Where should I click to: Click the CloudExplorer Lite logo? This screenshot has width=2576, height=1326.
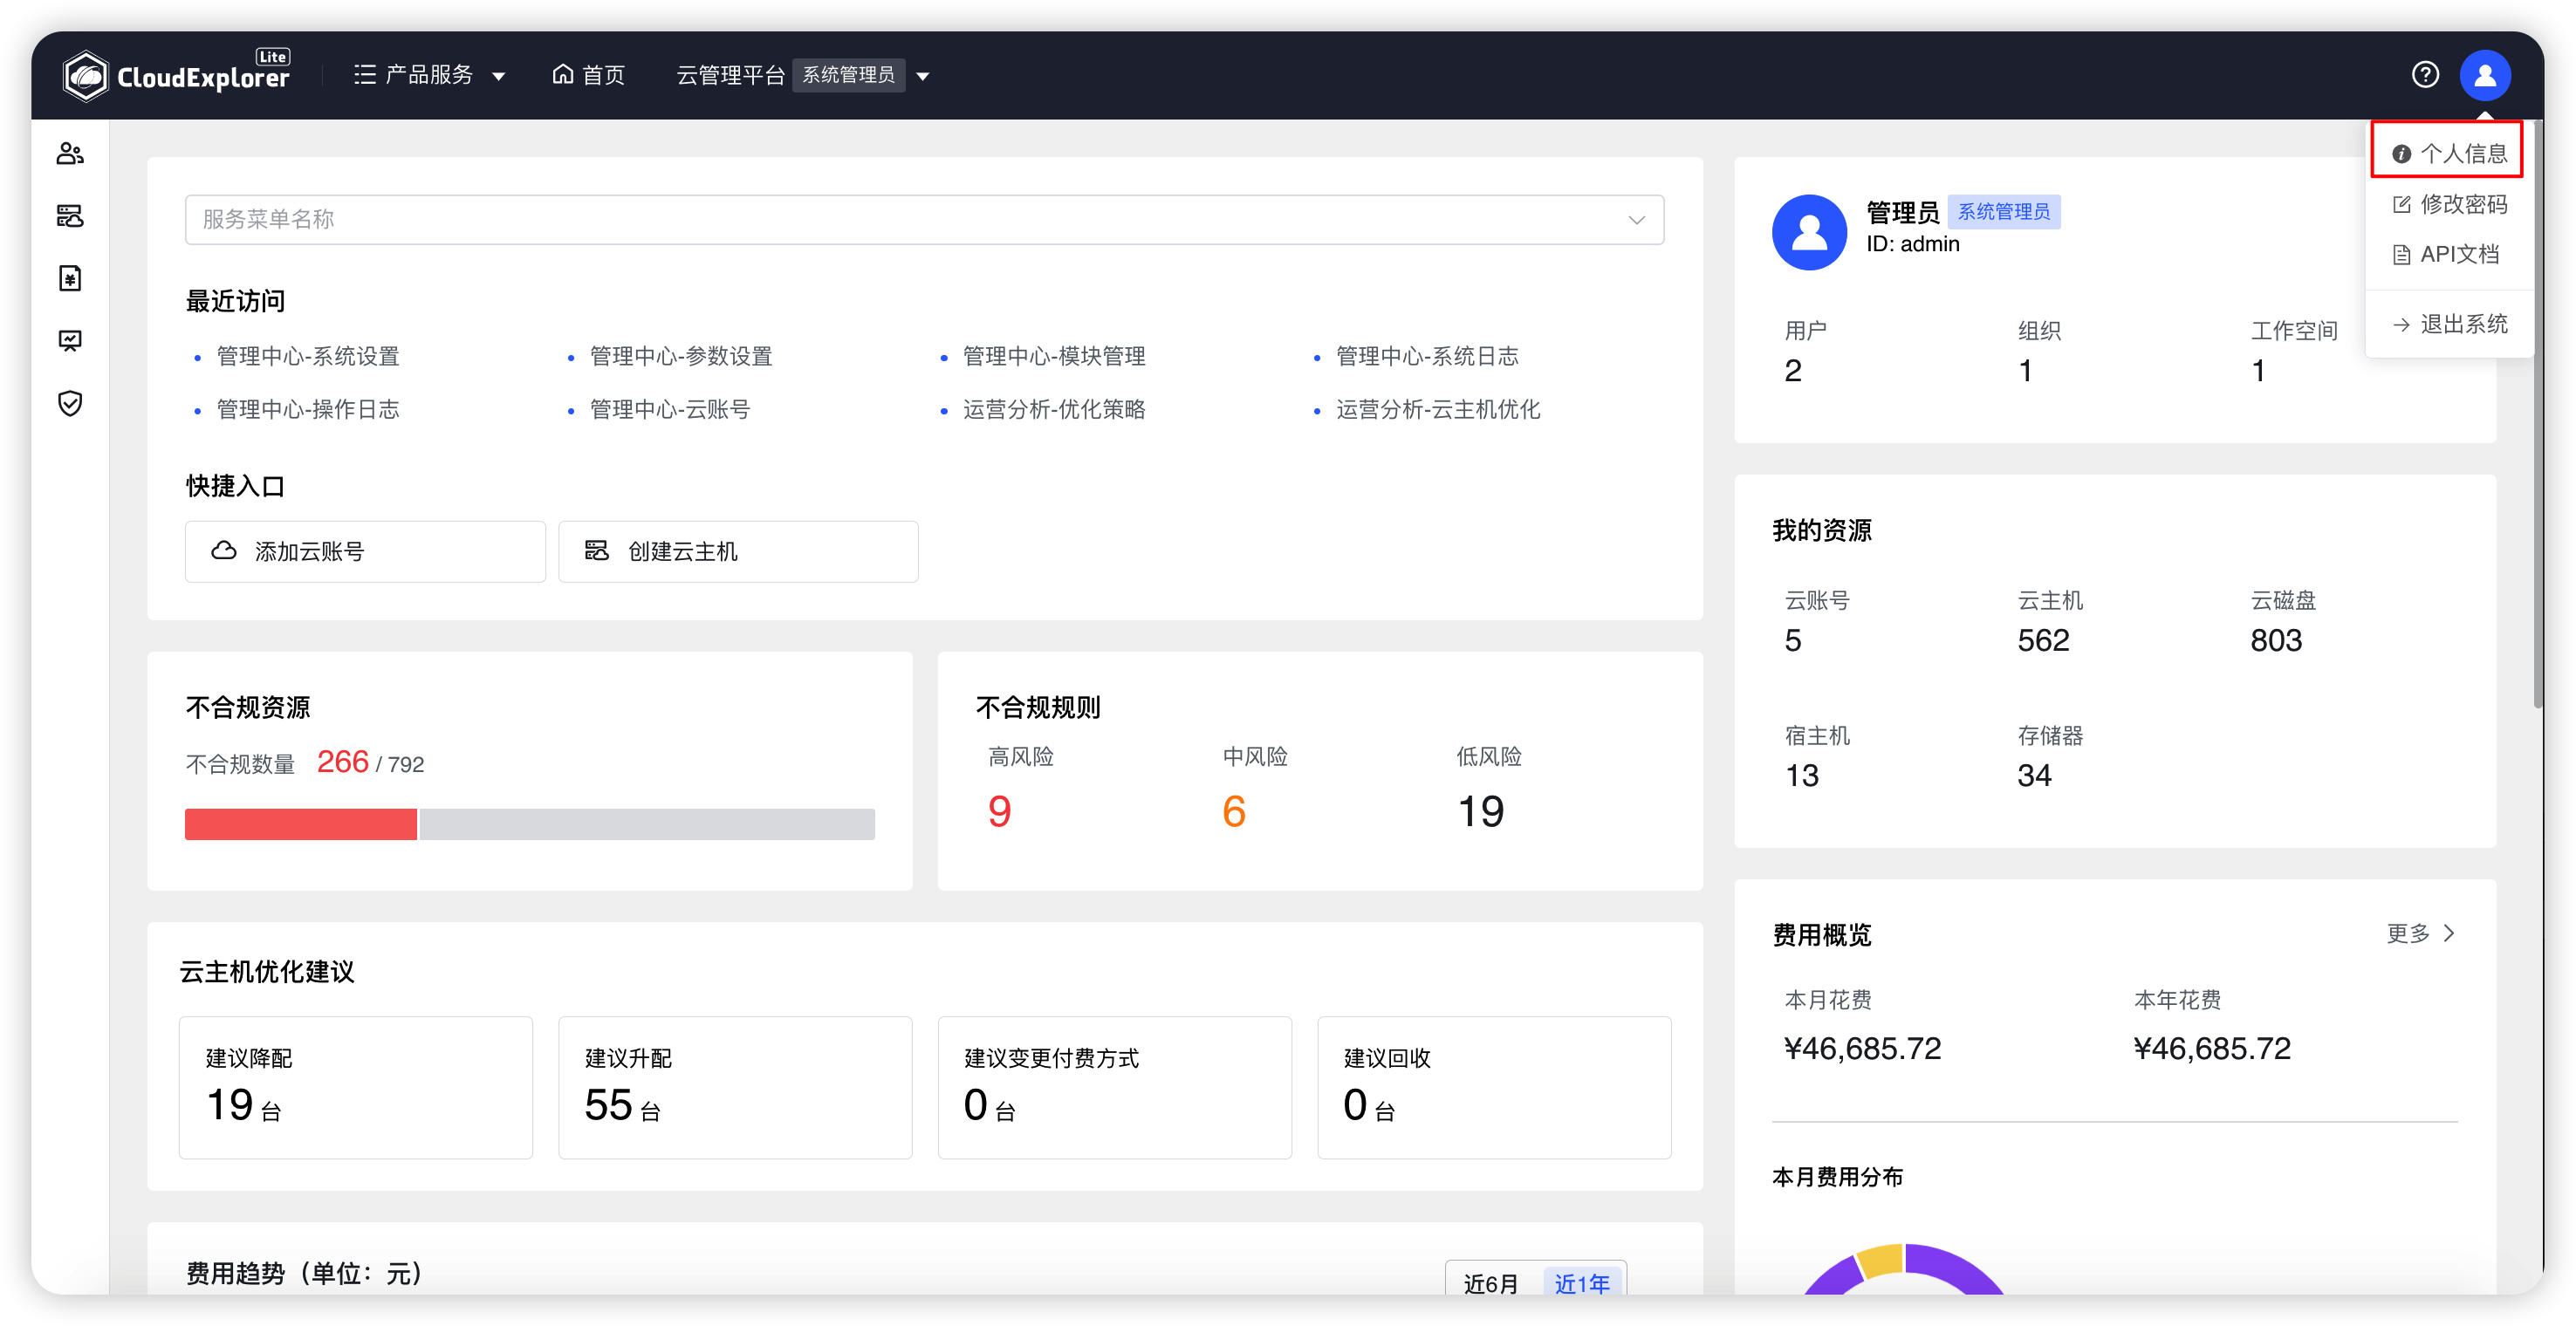coord(176,75)
